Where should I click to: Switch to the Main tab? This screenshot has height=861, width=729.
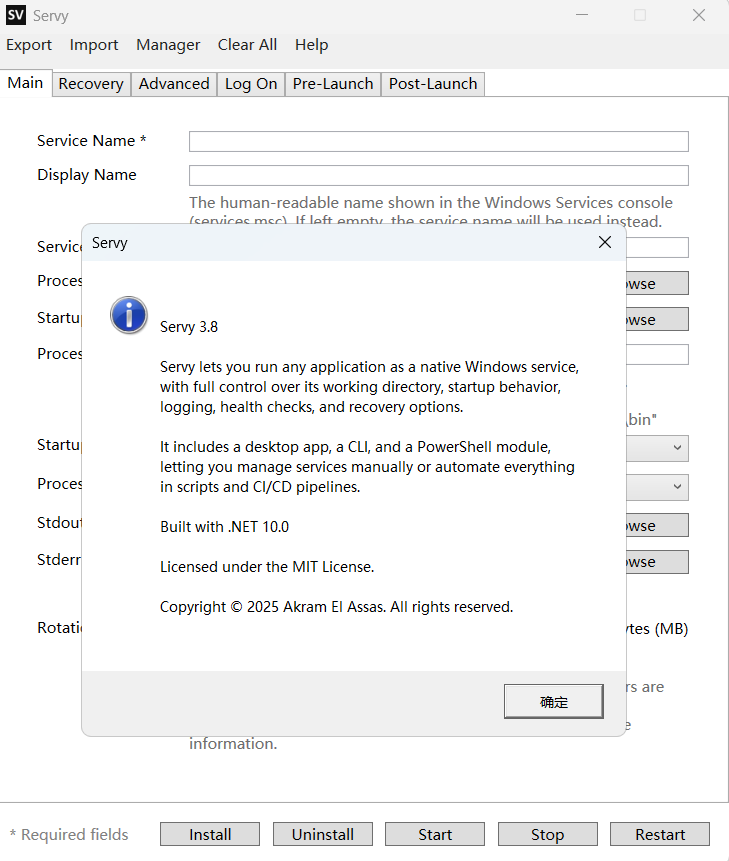(x=26, y=83)
